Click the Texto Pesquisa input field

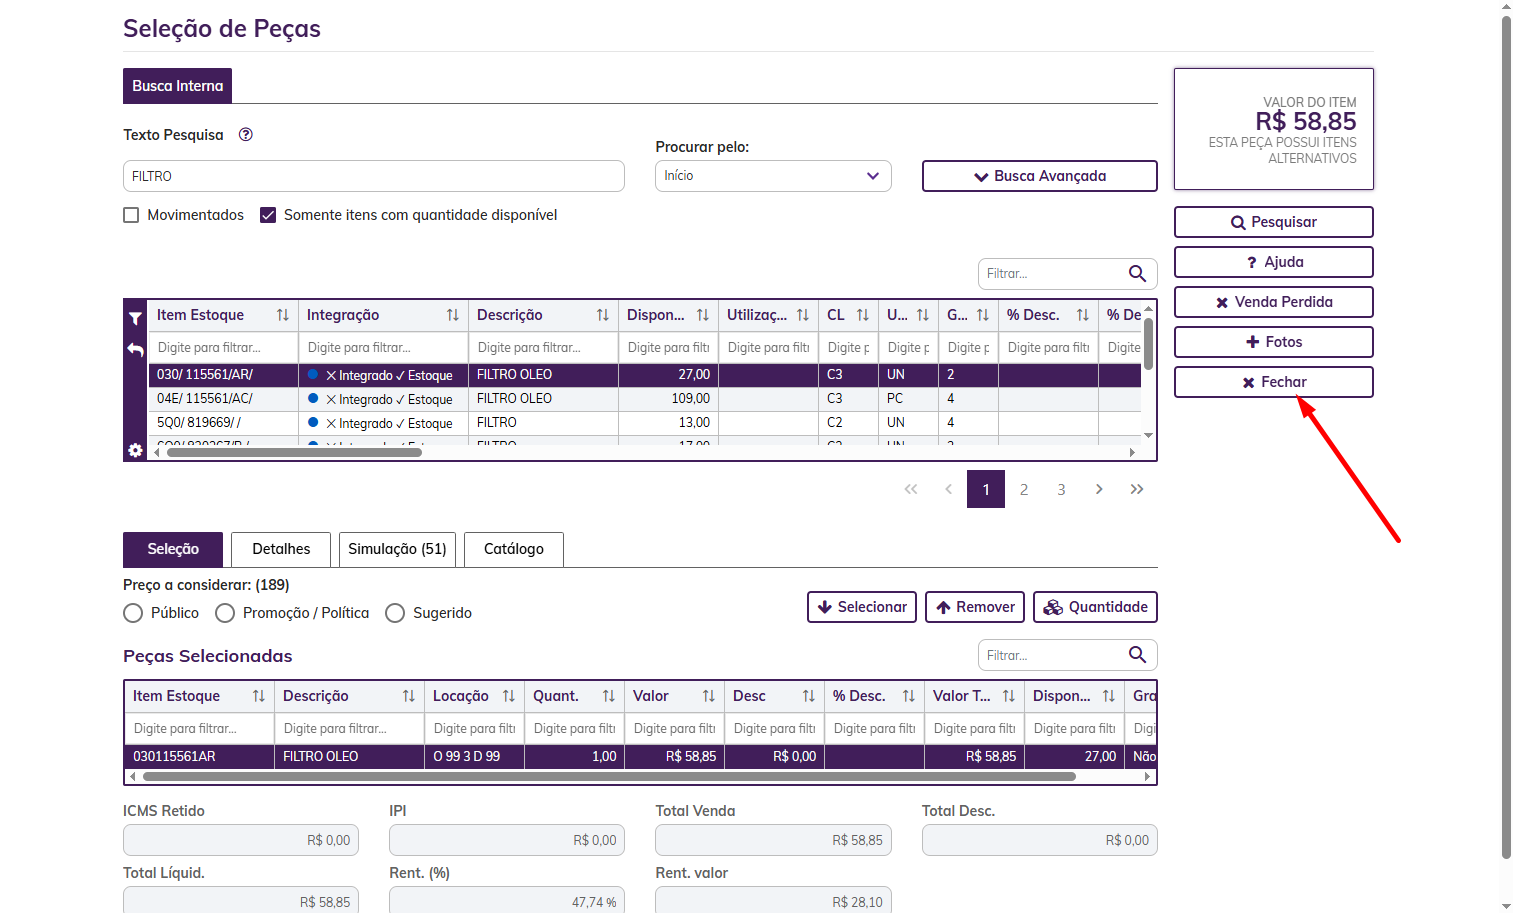click(x=374, y=176)
